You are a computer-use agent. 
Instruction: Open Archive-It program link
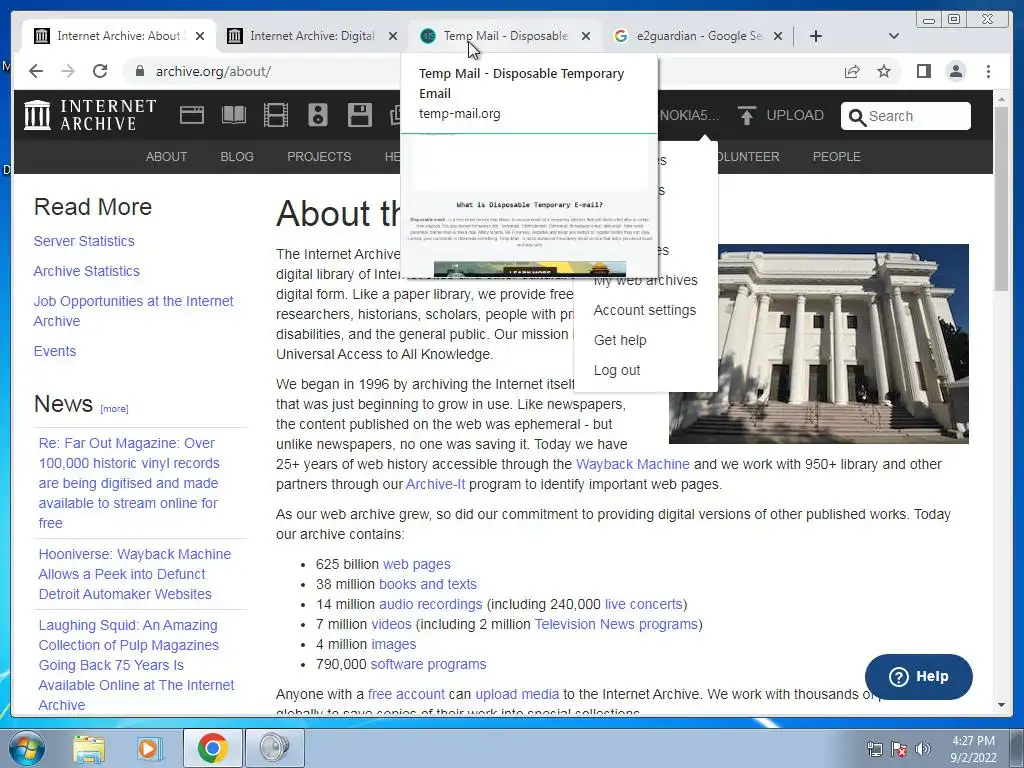tap(436, 485)
